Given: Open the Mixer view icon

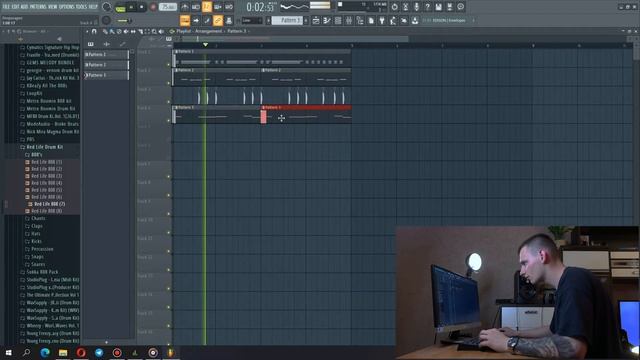Looking at the screenshot, I should coord(349,20).
